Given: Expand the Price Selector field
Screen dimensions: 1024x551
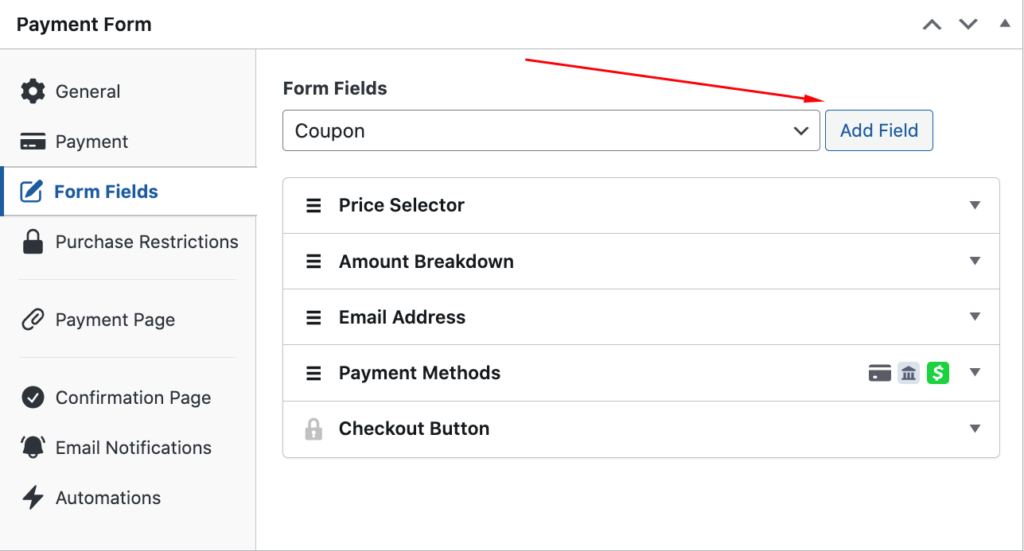Looking at the screenshot, I should (x=975, y=206).
